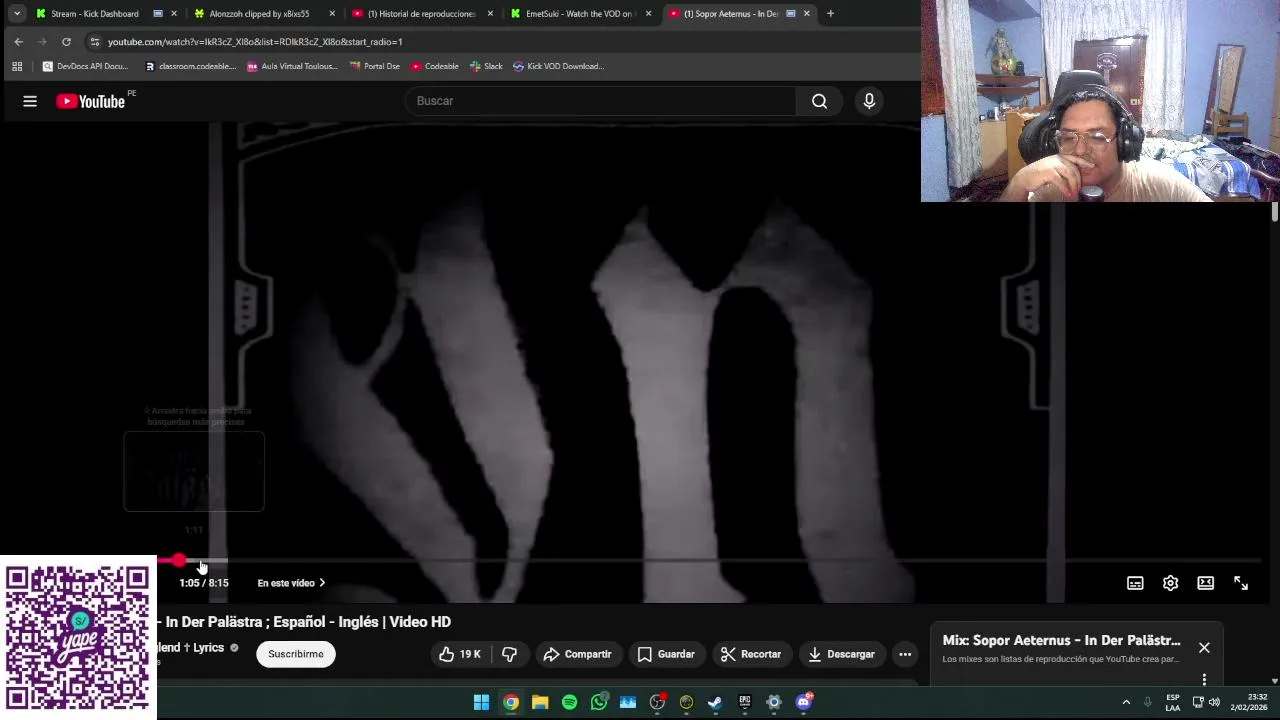Show hidden system tray icons

click(x=1126, y=702)
